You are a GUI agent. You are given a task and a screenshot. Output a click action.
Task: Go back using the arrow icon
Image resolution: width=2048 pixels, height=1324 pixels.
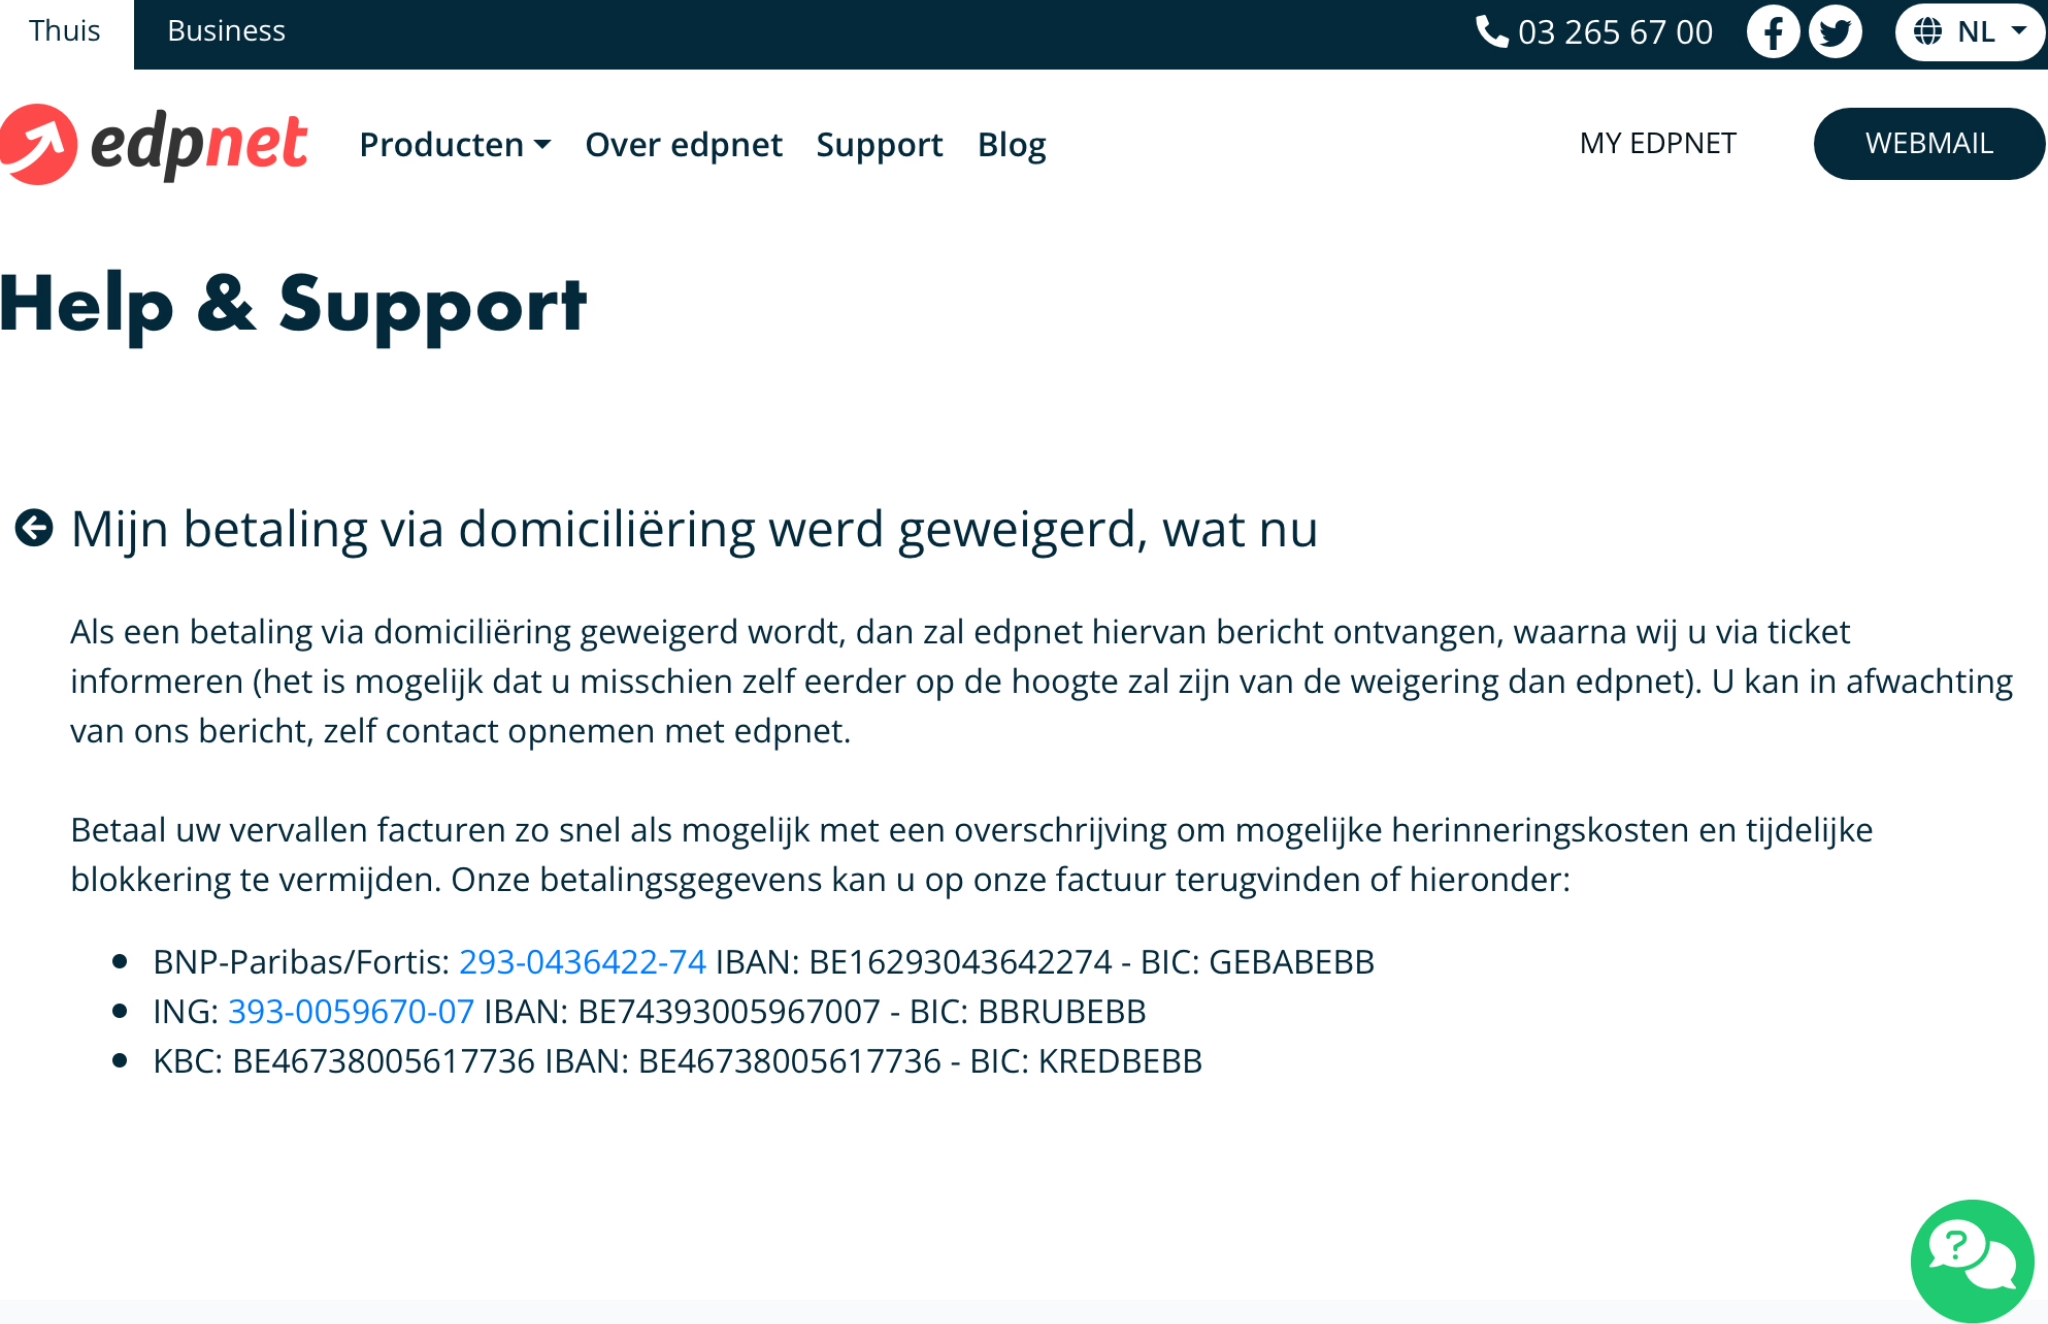coord(34,528)
